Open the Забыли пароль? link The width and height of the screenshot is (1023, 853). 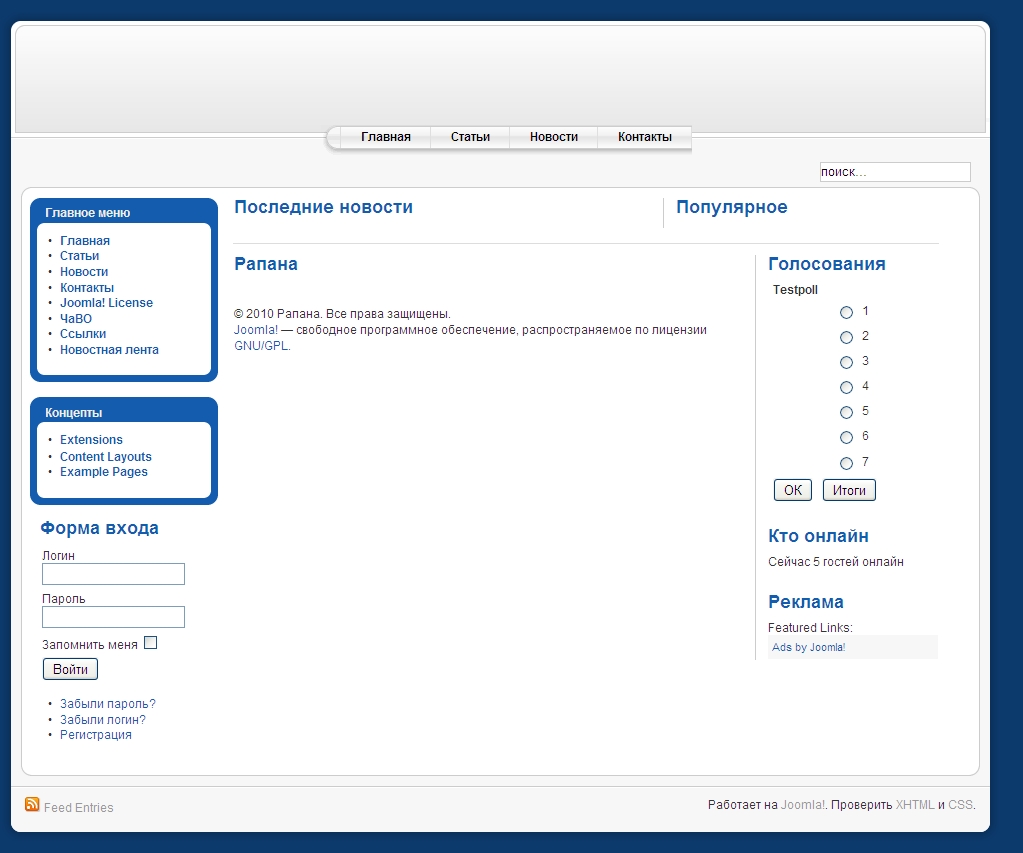[x=108, y=704]
